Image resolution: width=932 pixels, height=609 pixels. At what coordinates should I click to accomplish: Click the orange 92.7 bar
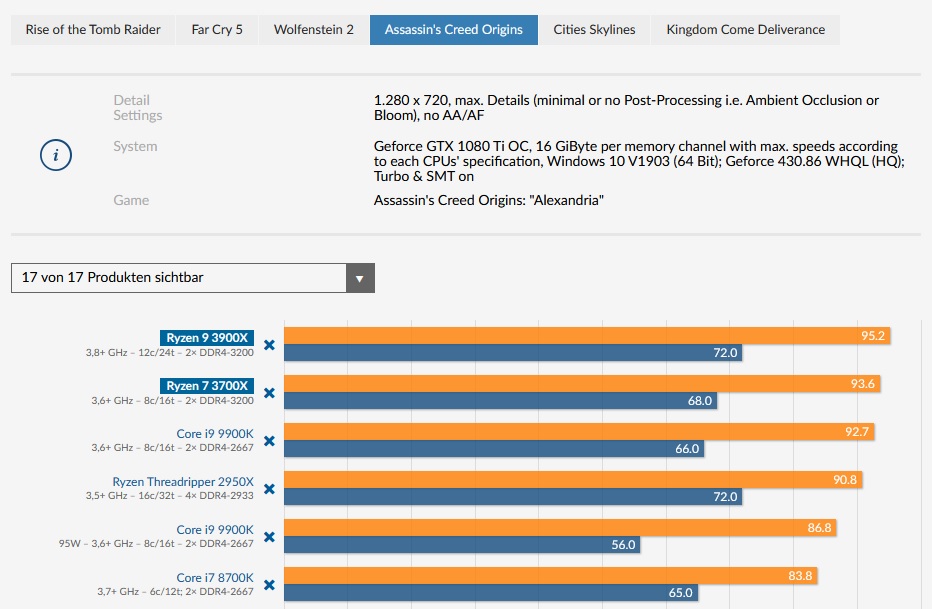point(579,432)
